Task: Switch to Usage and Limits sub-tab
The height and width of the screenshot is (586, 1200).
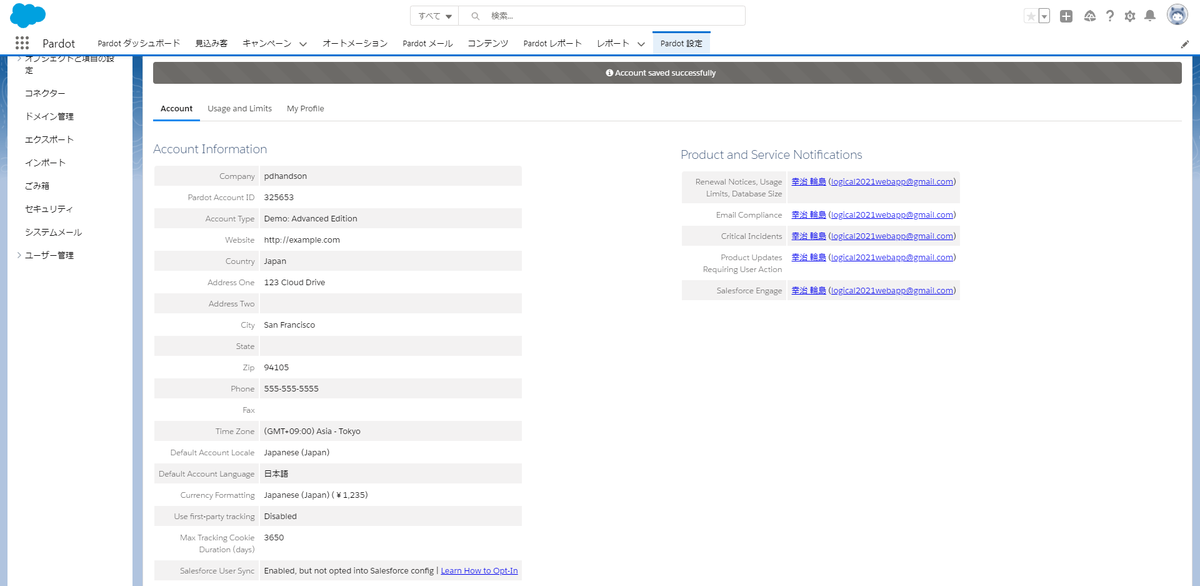Action: tap(239, 108)
